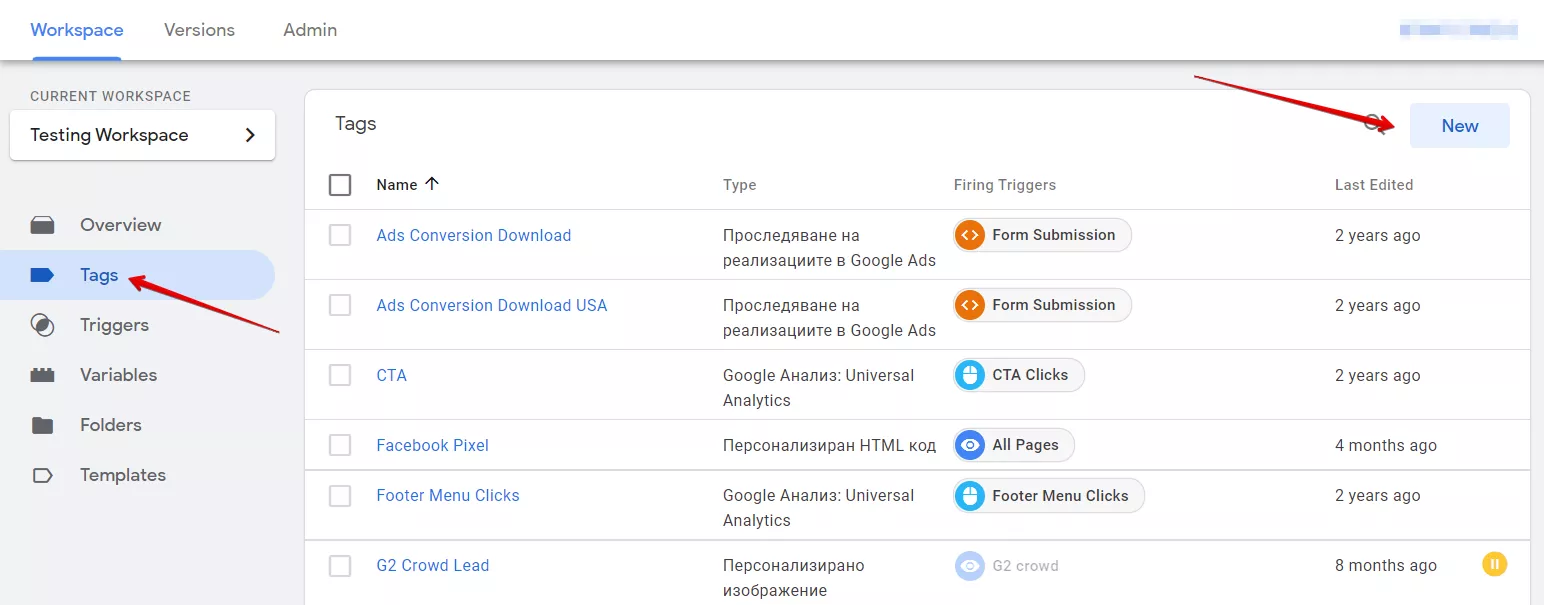Screen dimensions: 1544x605
Task: Check the Ads Conversion Download USA checkbox
Action: click(x=340, y=305)
